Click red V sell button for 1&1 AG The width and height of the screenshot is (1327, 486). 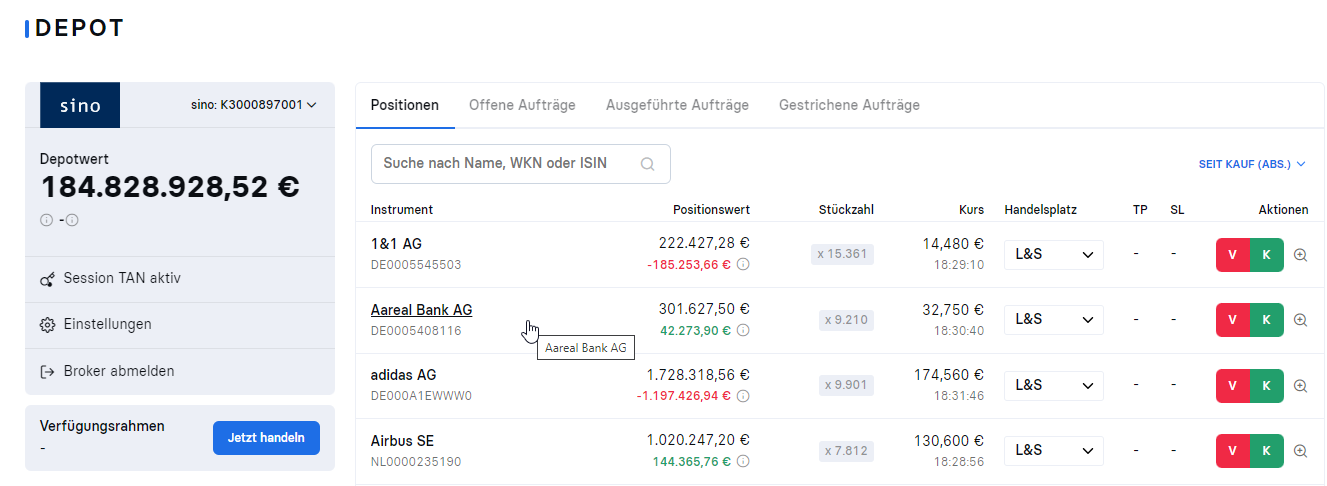[x=1233, y=255]
